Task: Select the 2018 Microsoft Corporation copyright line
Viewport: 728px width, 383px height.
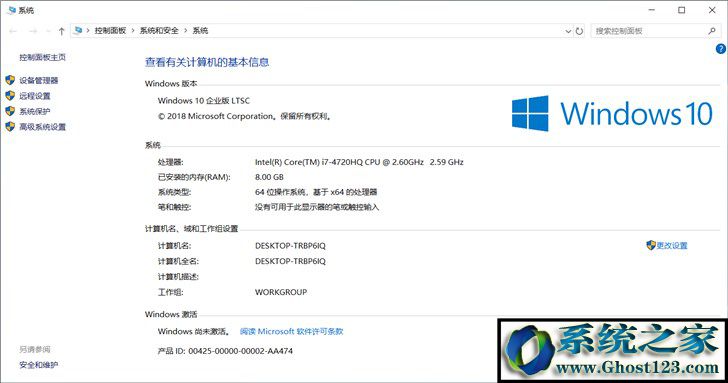Action: coord(245,117)
